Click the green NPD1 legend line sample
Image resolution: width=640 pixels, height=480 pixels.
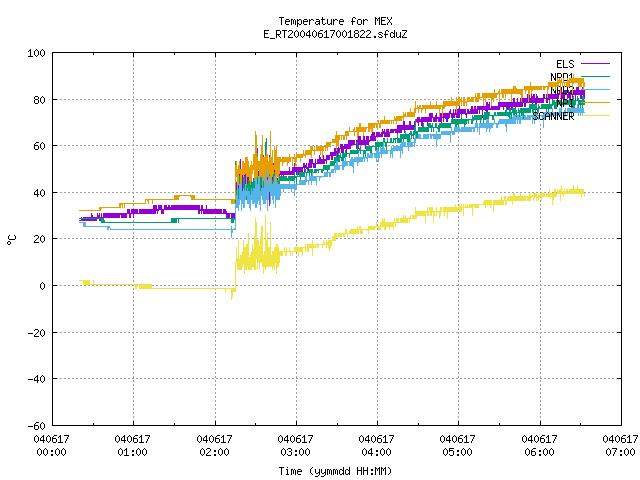tap(595, 76)
